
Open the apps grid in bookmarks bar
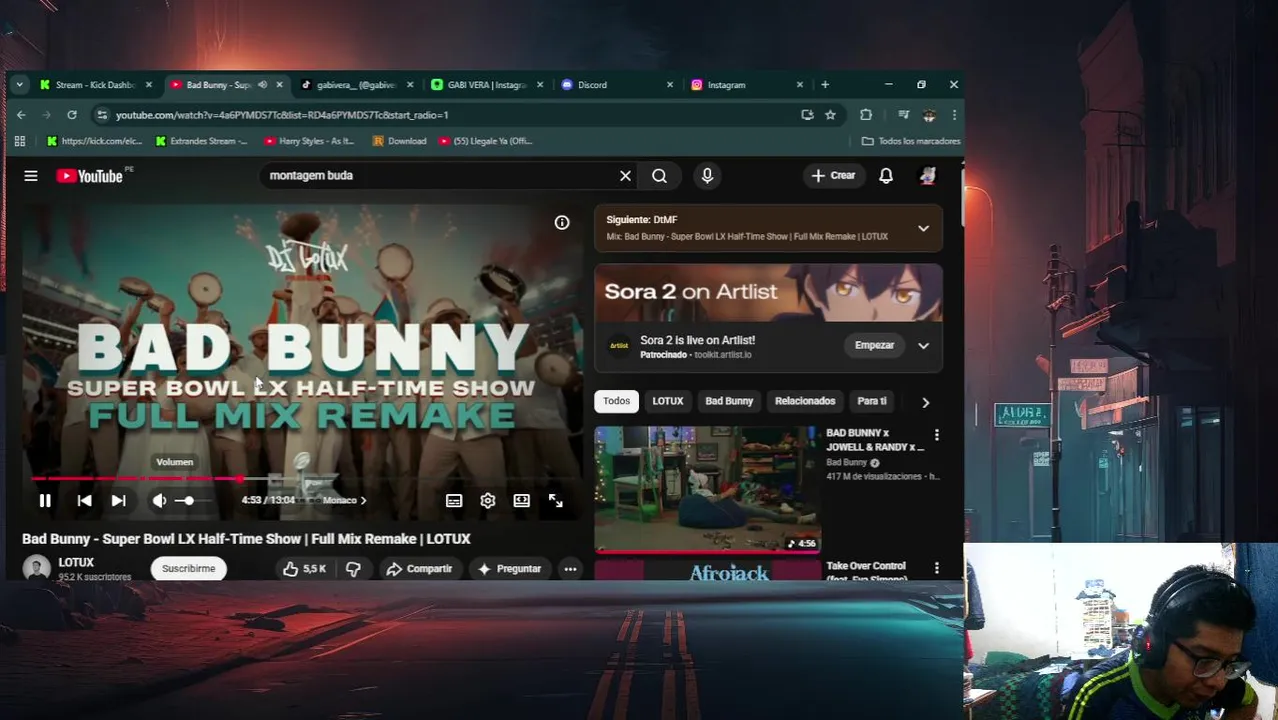click(x=19, y=141)
